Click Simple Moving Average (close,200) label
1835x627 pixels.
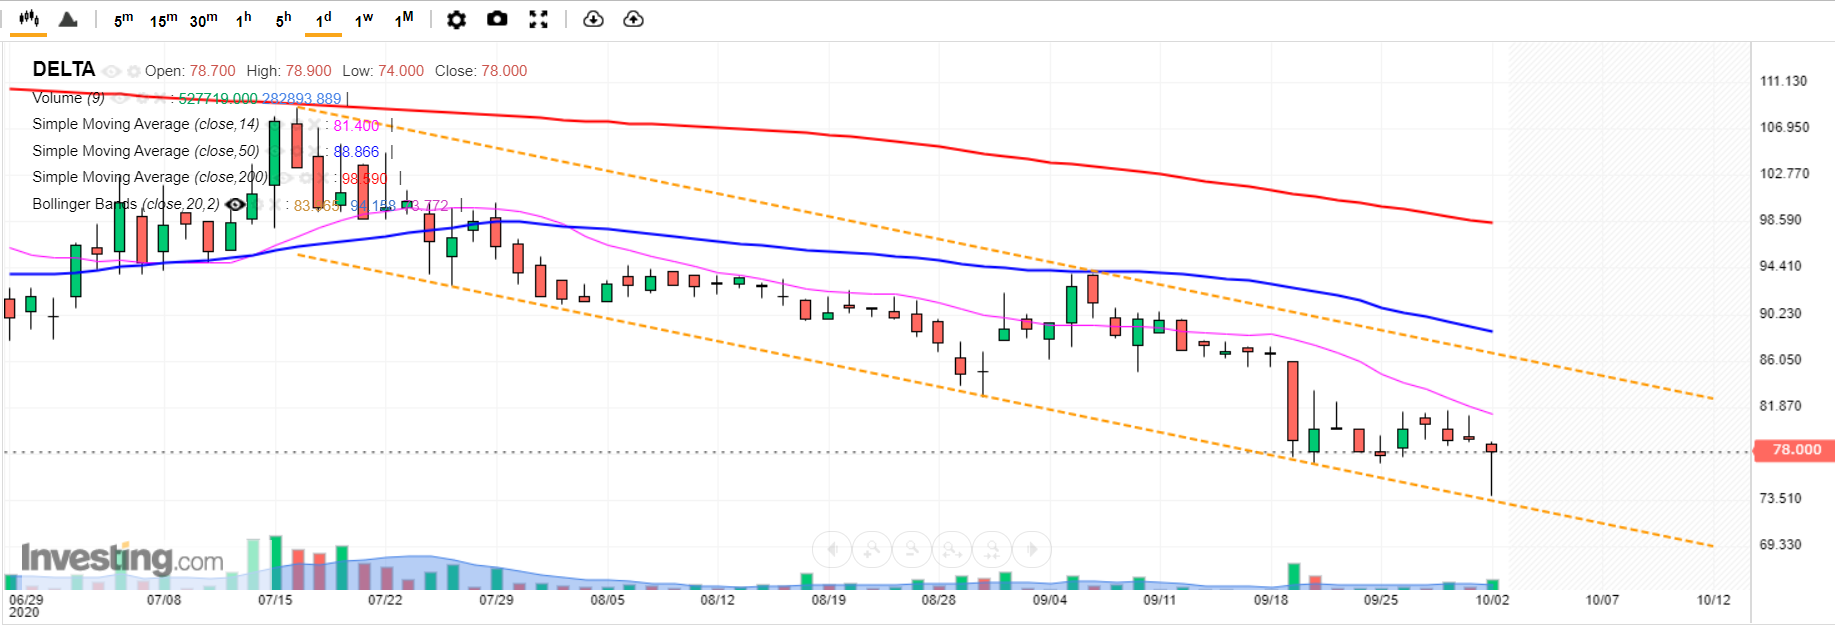tap(150, 177)
